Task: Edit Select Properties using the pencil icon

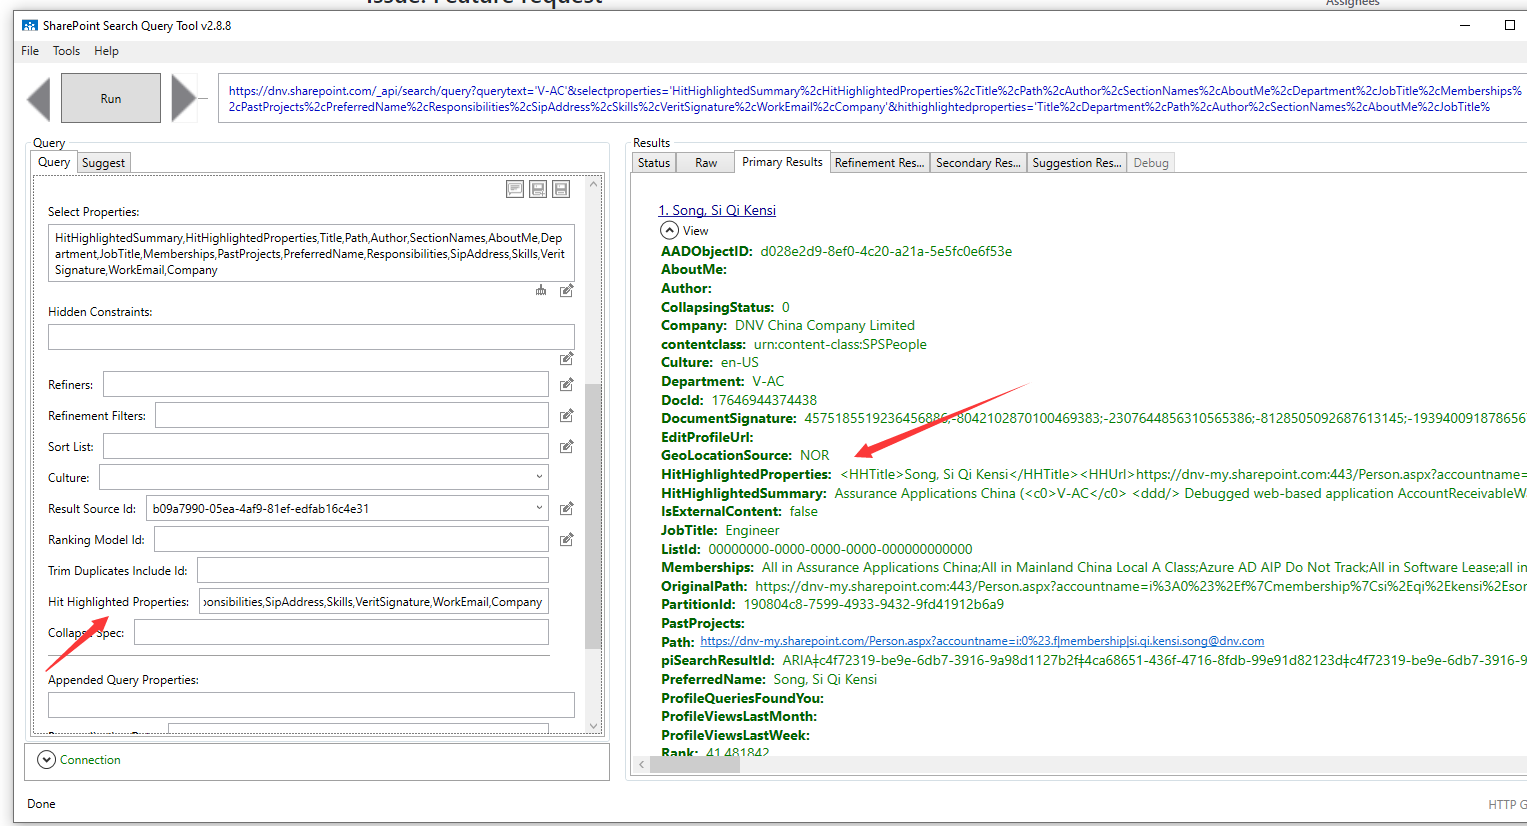Action: (x=566, y=290)
